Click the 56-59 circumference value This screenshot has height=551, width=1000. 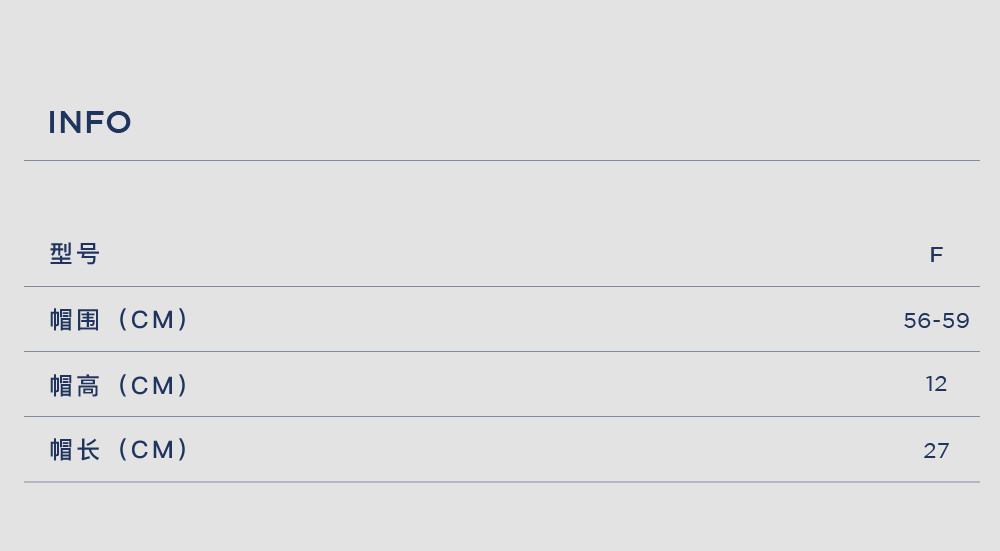tap(936, 320)
